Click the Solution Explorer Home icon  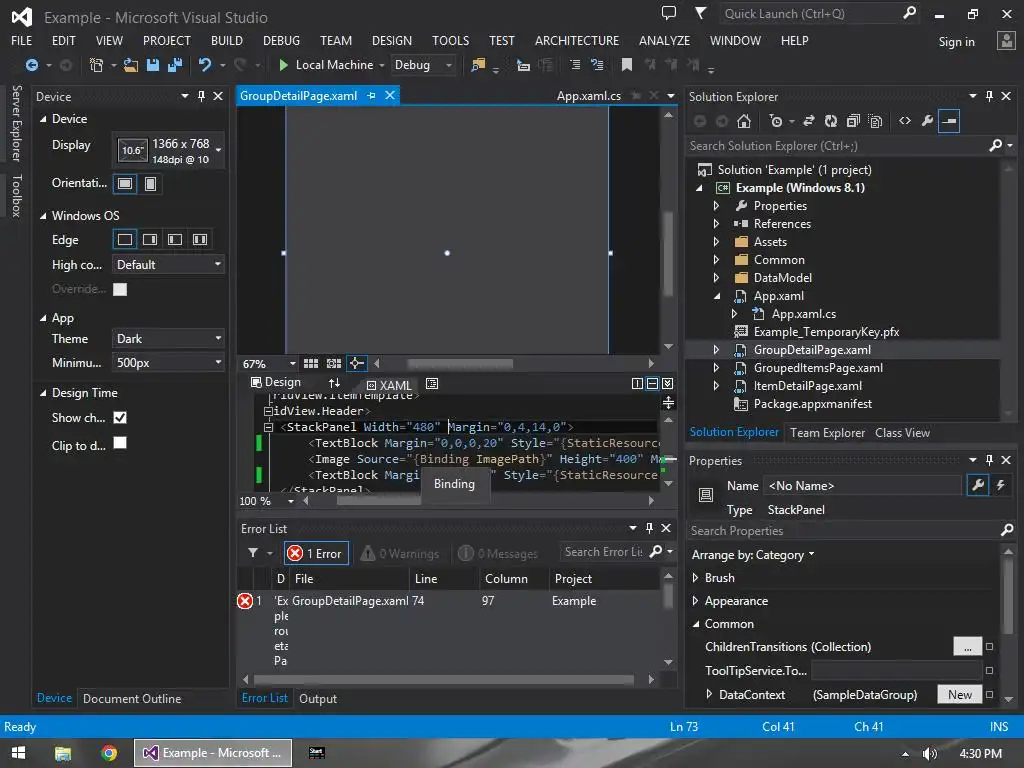pos(744,121)
